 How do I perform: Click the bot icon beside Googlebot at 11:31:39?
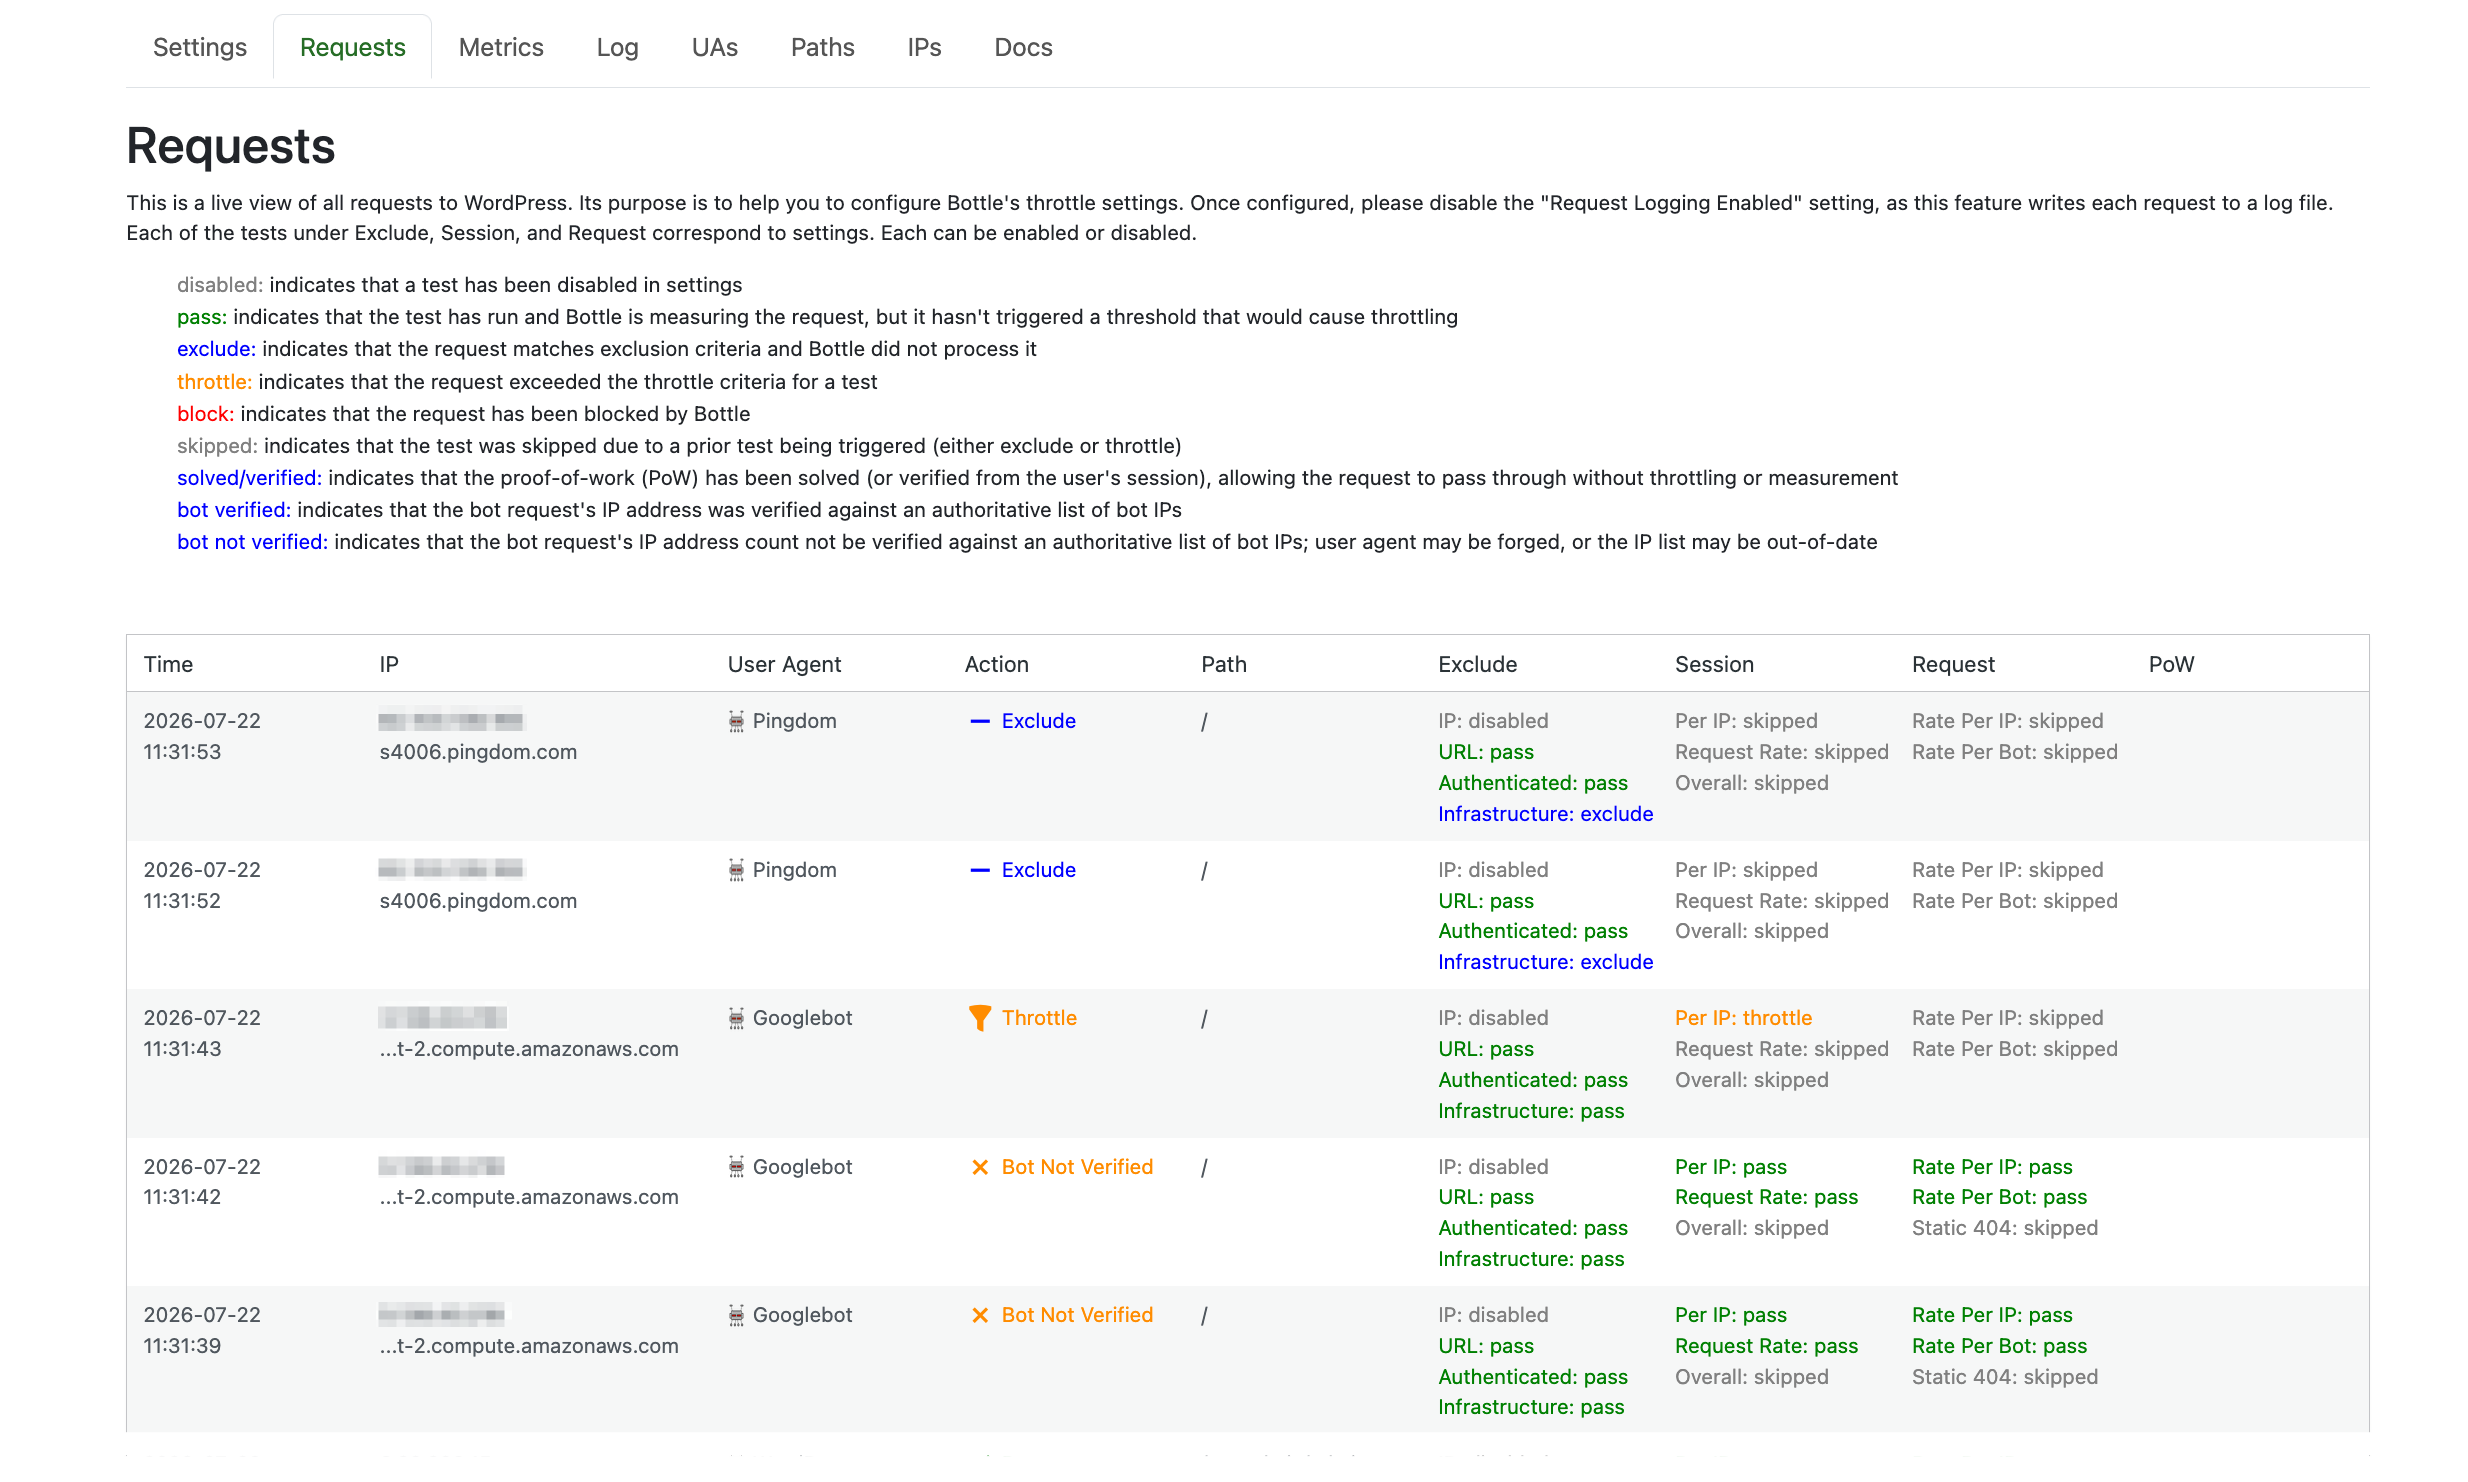tap(736, 1315)
